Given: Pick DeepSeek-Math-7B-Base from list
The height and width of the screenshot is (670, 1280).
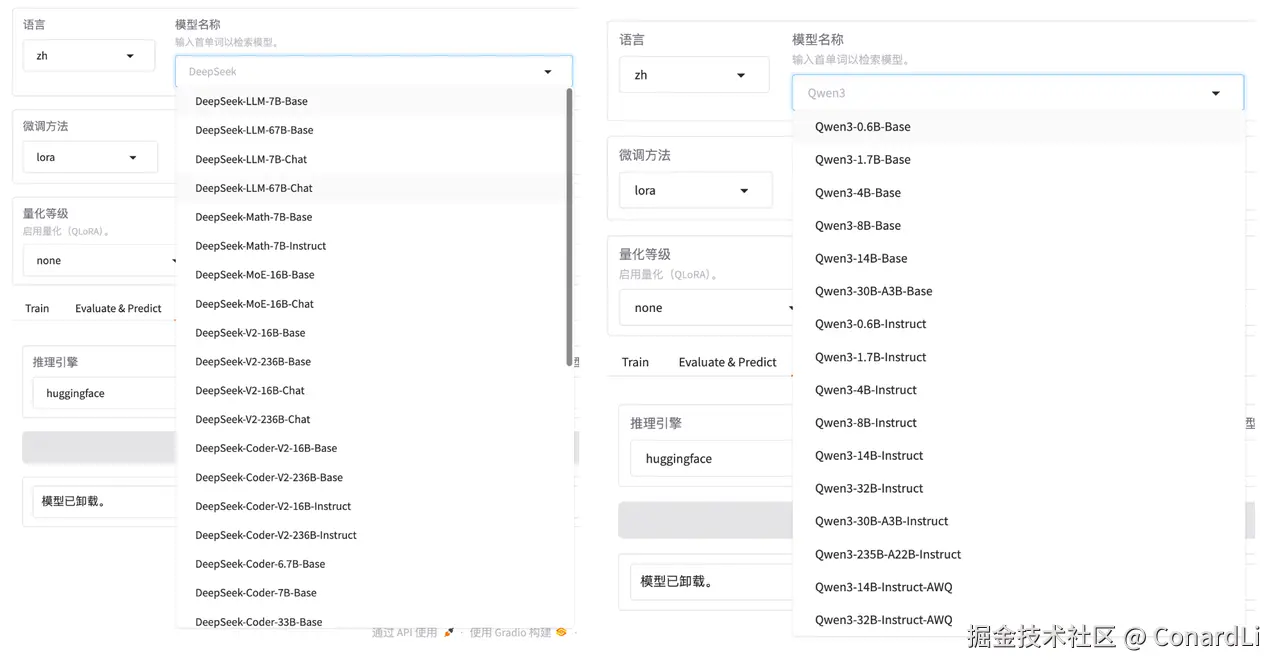Looking at the screenshot, I should click(x=371, y=217).
